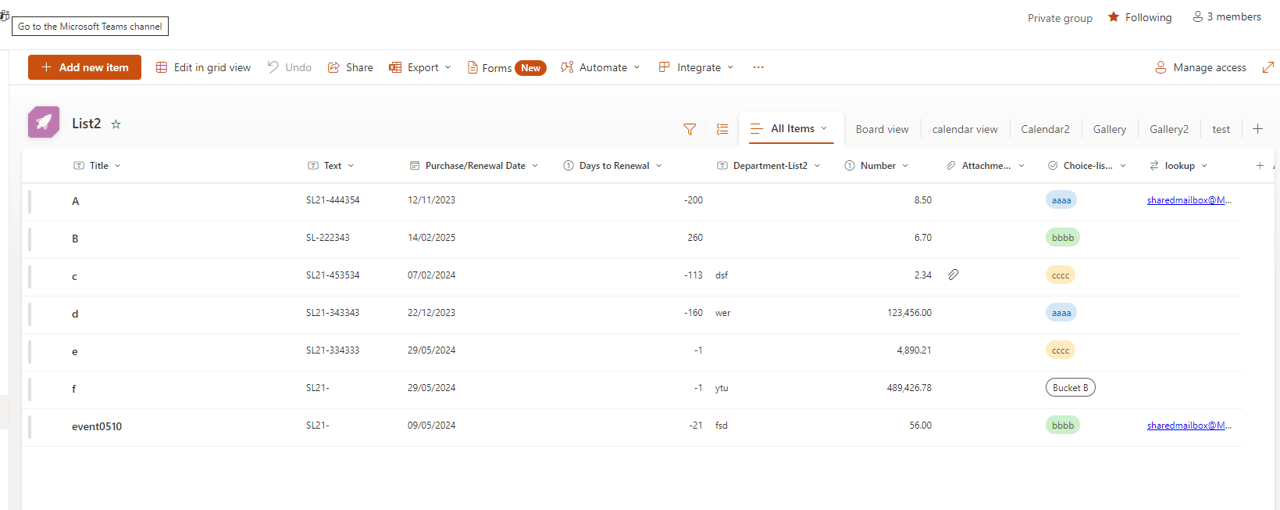Image resolution: width=1280 pixels, height=510 pixels.
Task: Click Edit in grid view
Action: pos(203,67)
